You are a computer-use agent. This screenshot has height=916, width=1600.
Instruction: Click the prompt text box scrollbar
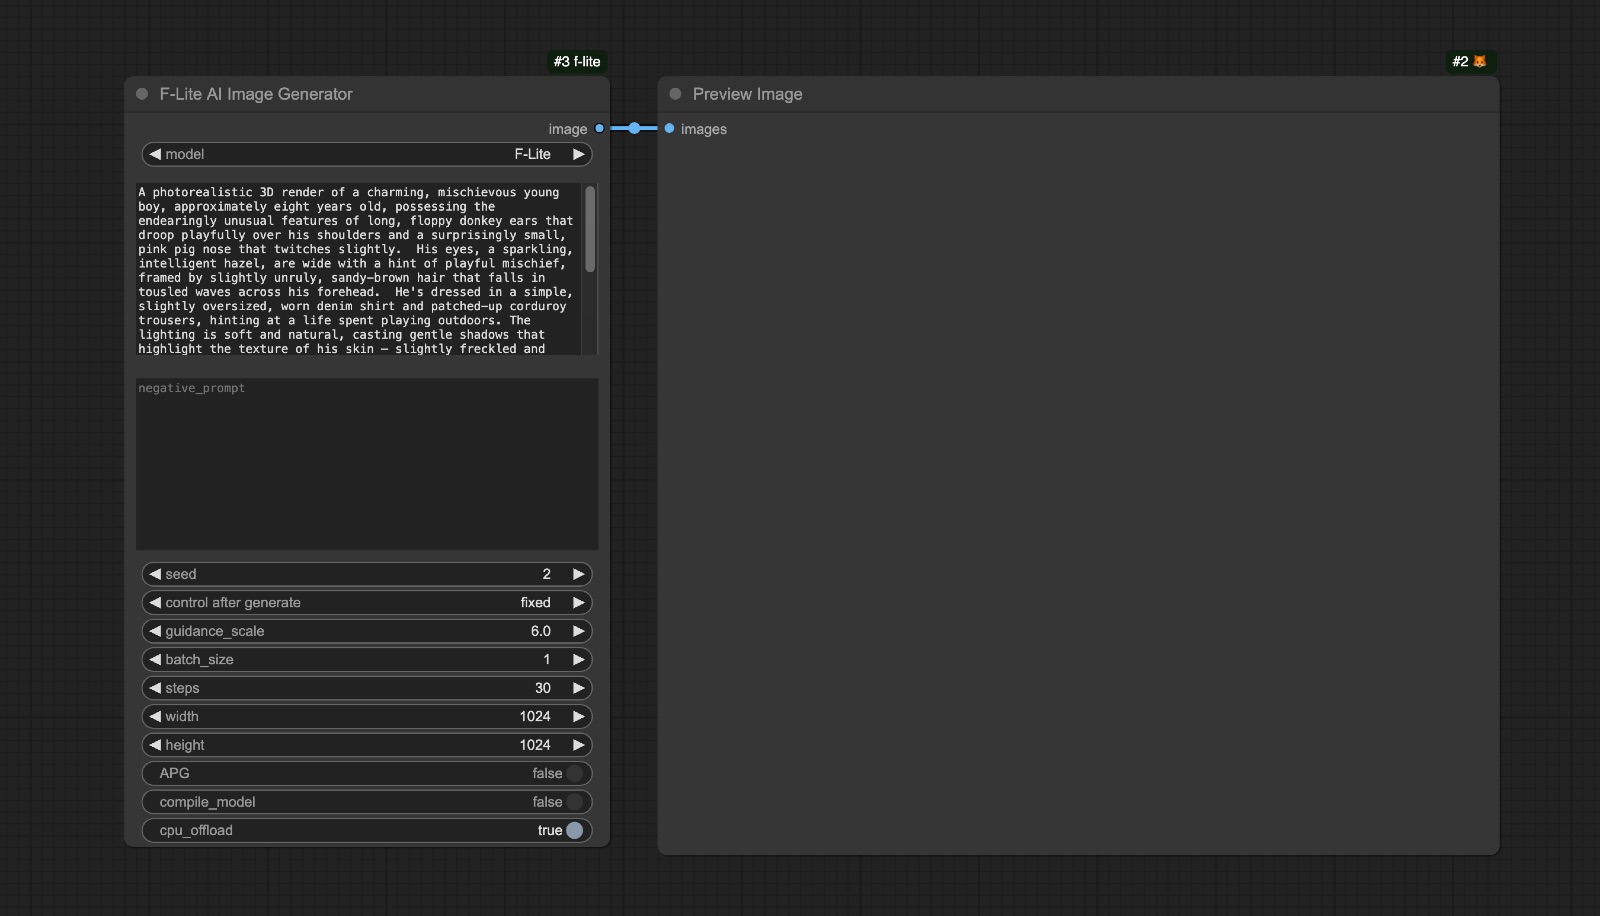pos(590,230)
